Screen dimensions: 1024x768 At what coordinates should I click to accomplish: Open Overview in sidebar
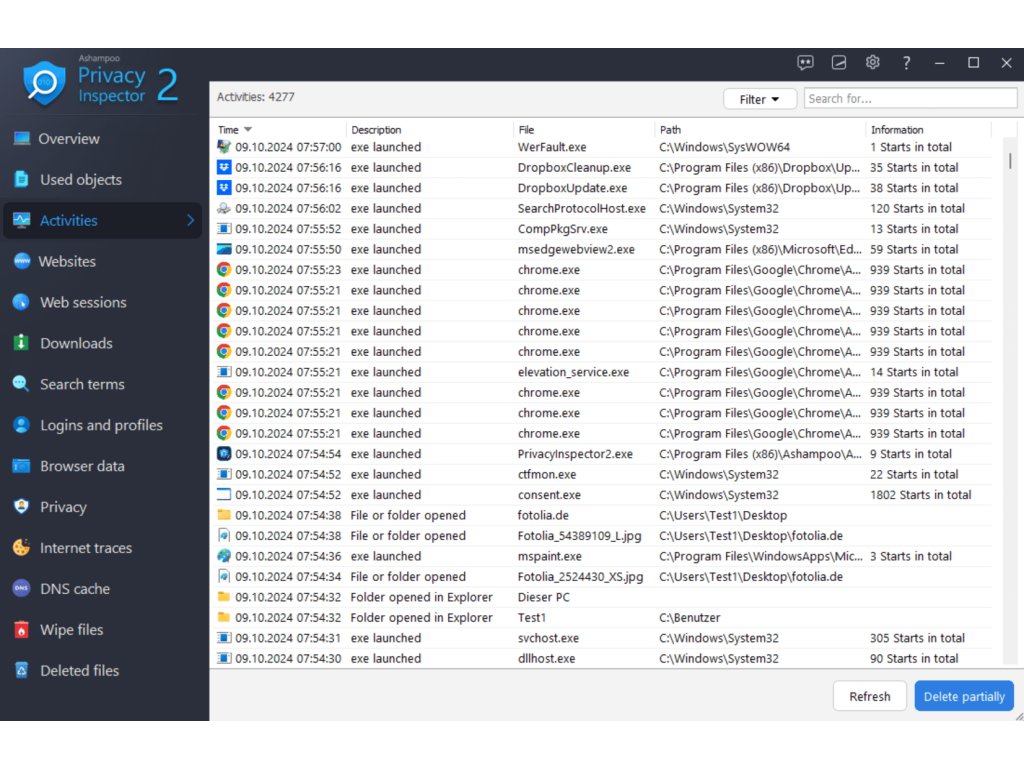click(69, 138)
